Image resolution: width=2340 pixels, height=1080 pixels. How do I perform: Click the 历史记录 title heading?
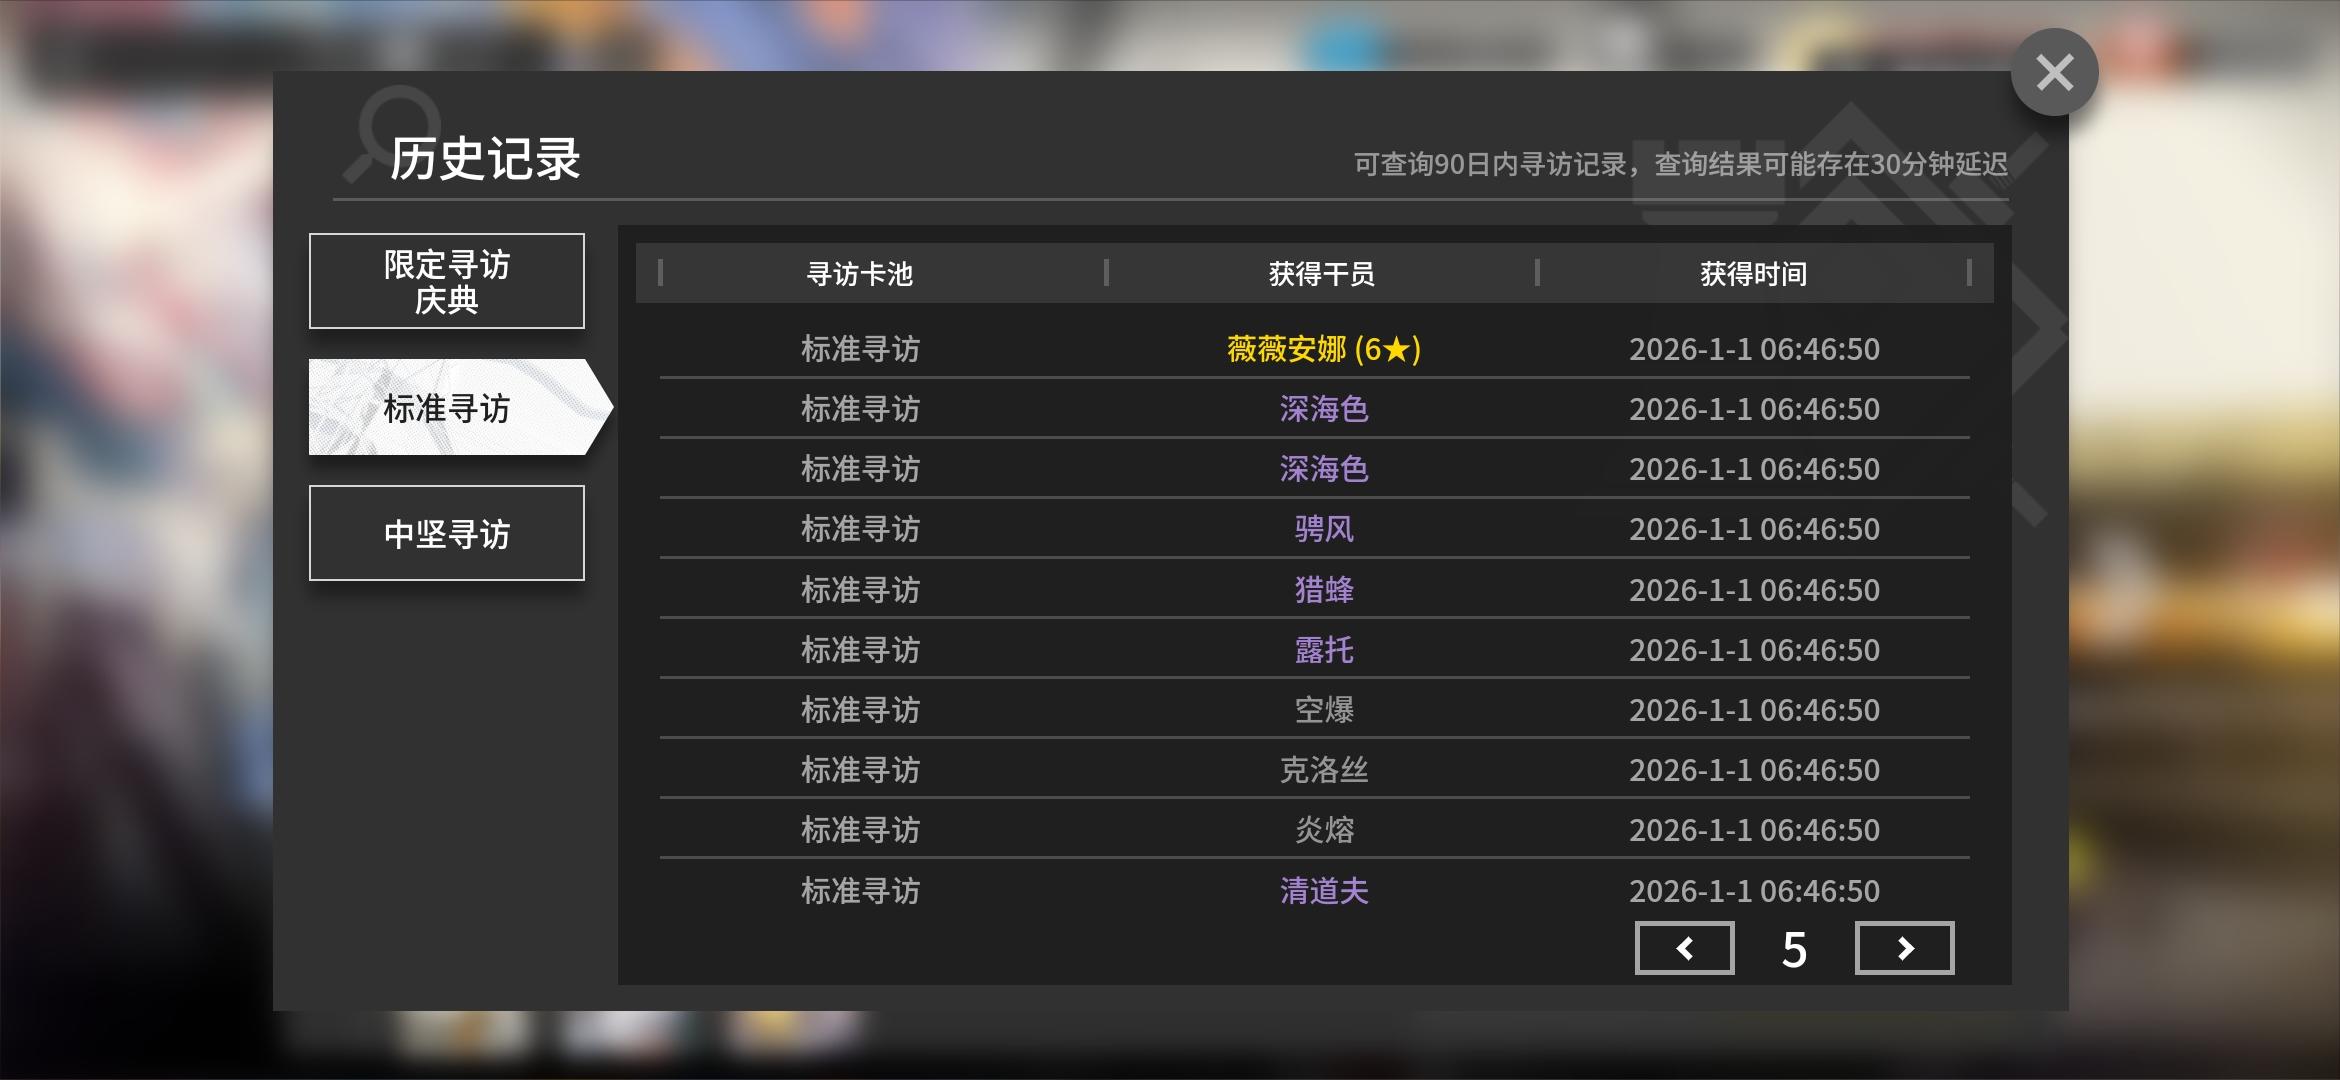click(x=485, y=159)
